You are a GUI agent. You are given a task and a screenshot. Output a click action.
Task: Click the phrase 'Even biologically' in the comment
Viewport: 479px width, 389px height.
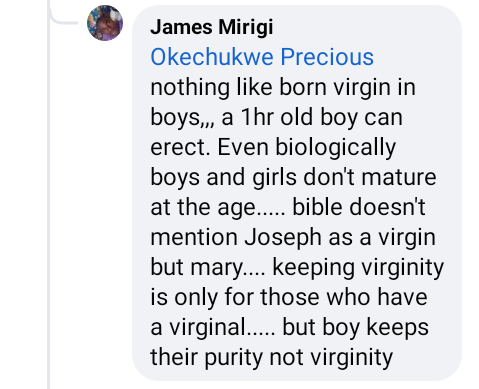pyautogui.click(x=307, y=147)
